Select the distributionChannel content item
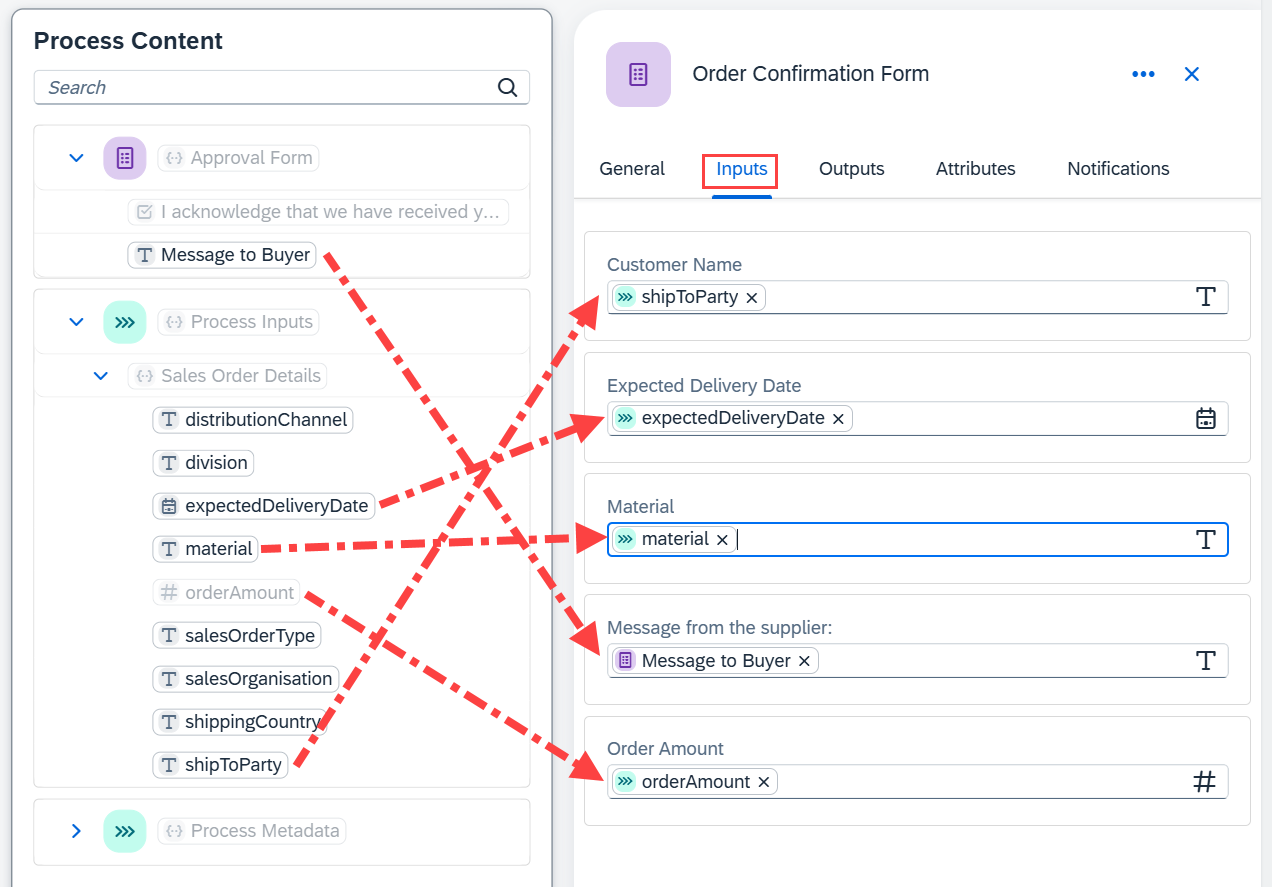 click(x=253, y=420)
